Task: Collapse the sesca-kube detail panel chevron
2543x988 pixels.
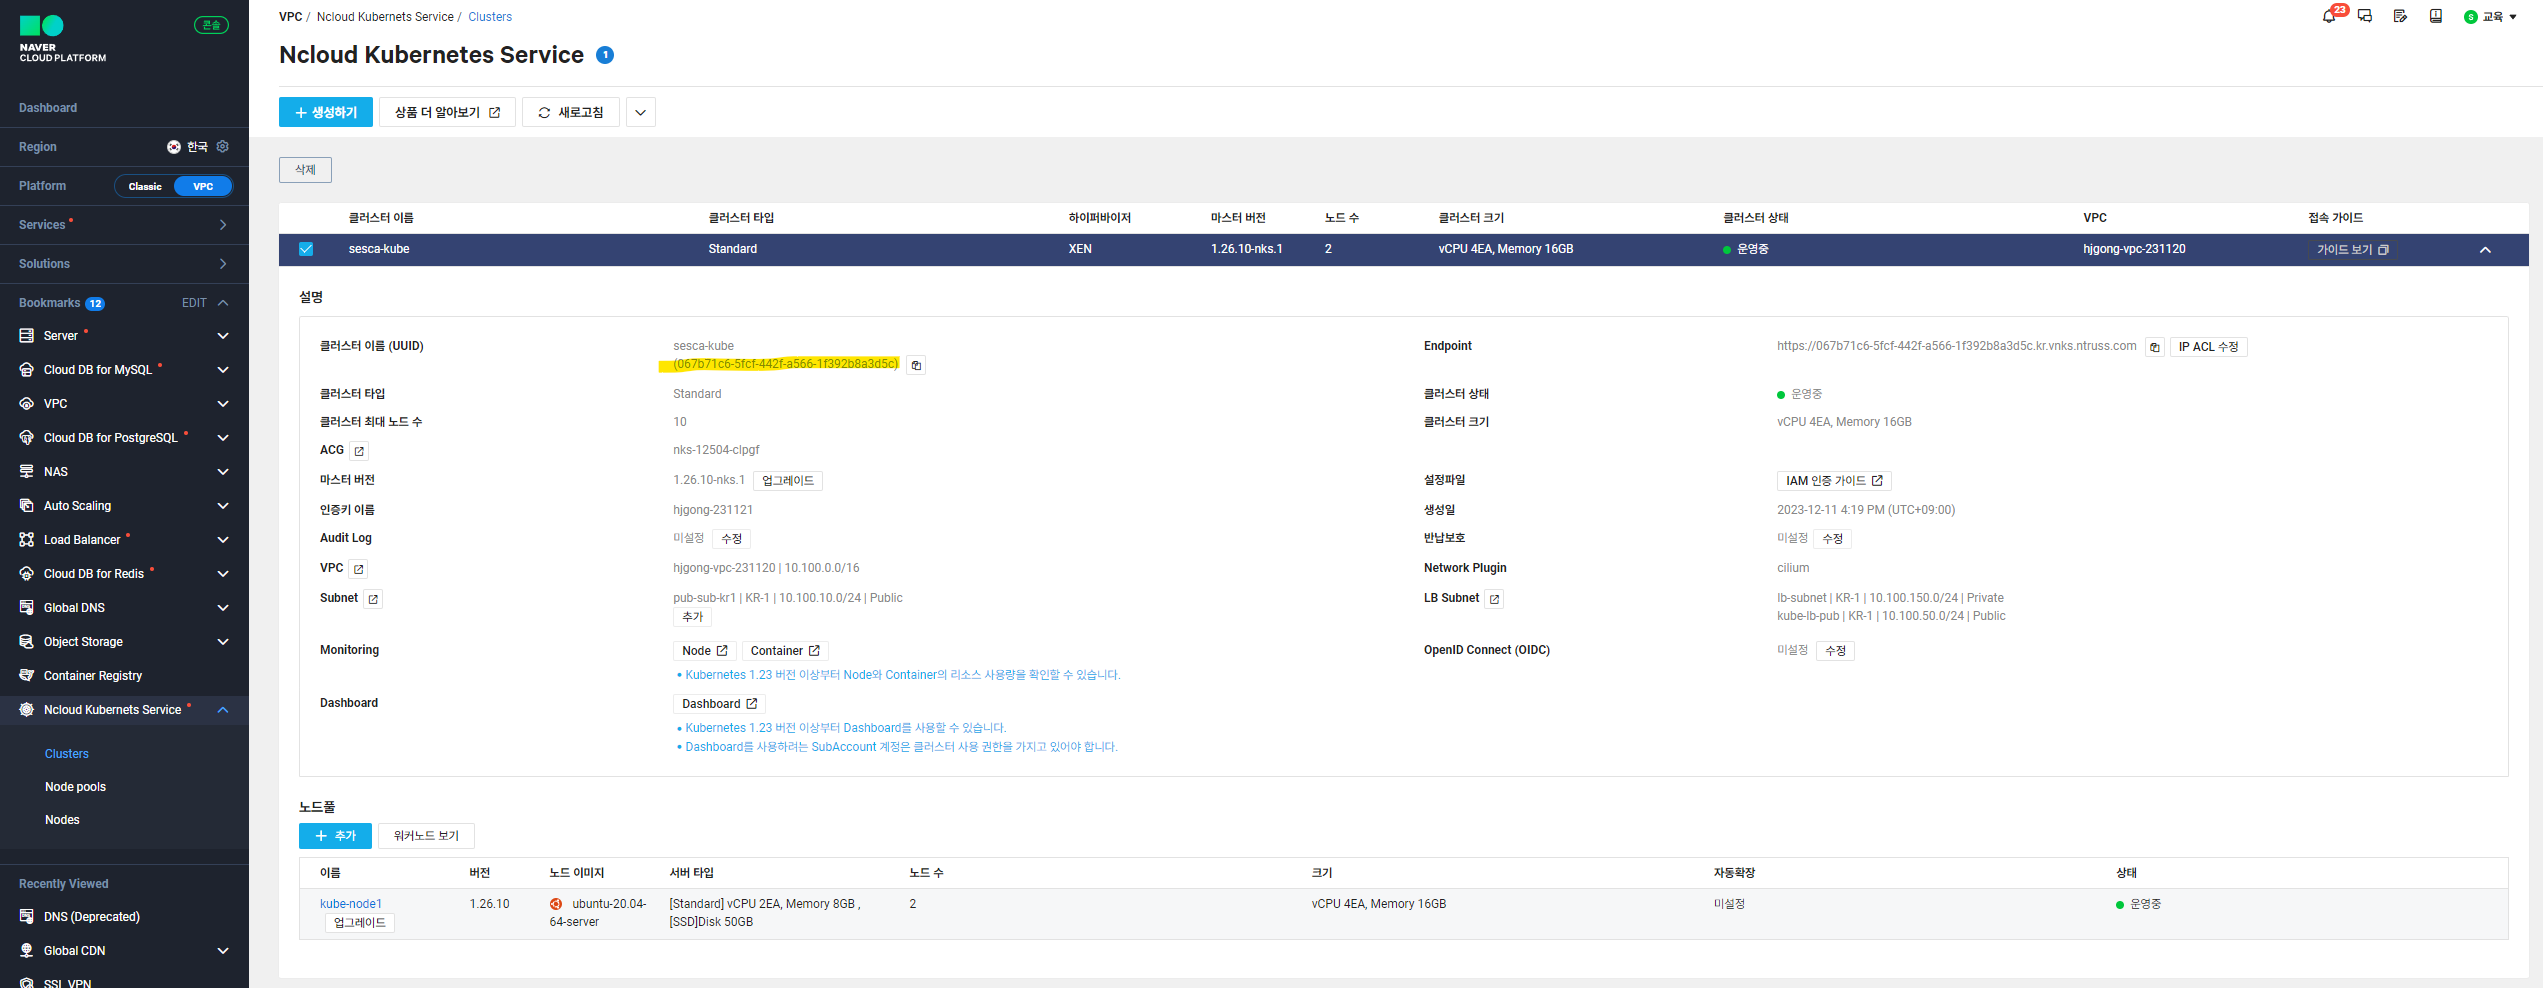Action: coord(2486,250)
